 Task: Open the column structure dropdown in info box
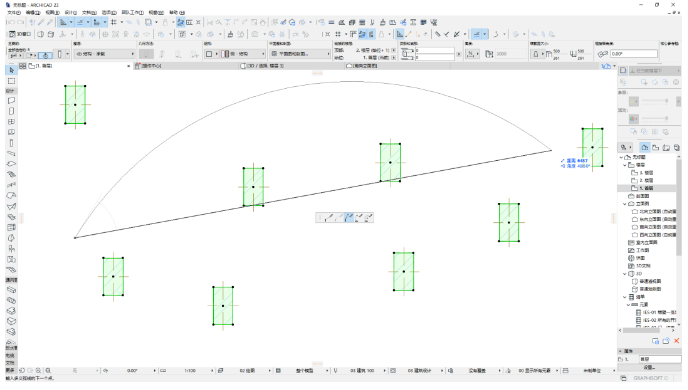[x=242, y=54]
